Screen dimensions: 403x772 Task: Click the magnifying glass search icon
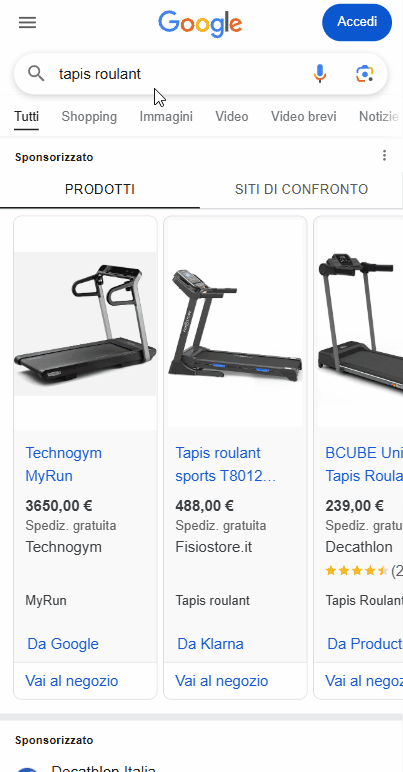(x=36, y=74)
